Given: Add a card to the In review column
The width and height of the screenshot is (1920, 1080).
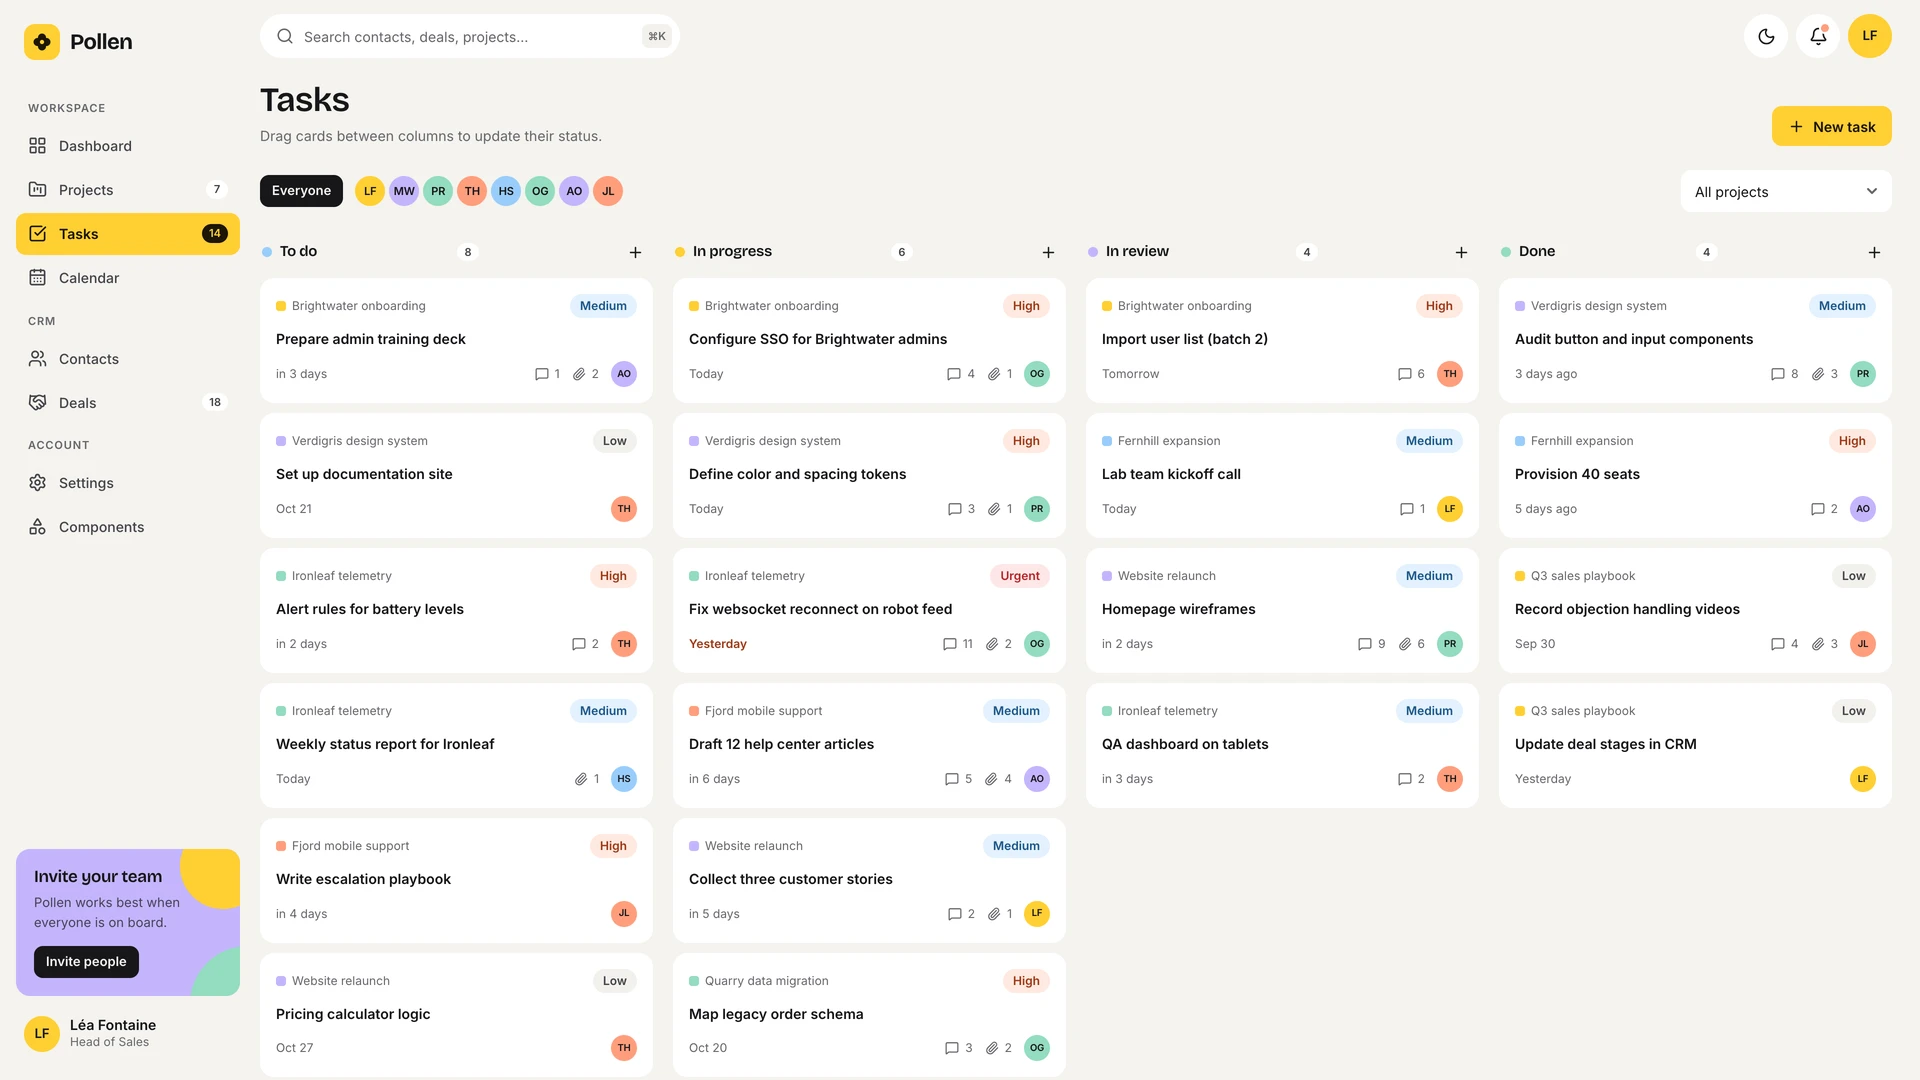Looking at the screenshot, I should pyautogui.click(x=1461, y=253).
